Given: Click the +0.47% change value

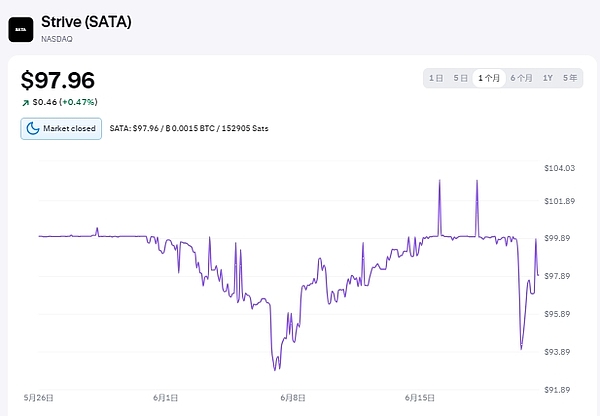Looking at the screenshot, I should click(80, 102).
